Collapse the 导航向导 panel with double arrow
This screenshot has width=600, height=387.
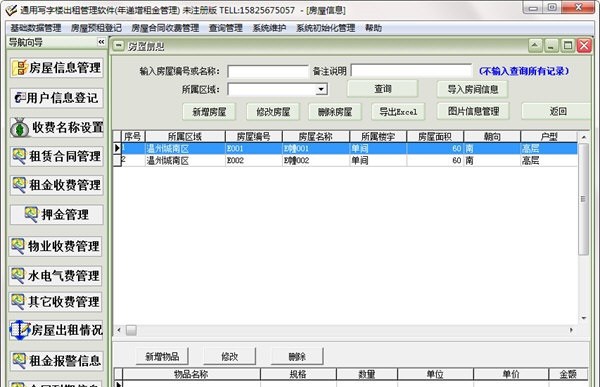pos(101,42)
